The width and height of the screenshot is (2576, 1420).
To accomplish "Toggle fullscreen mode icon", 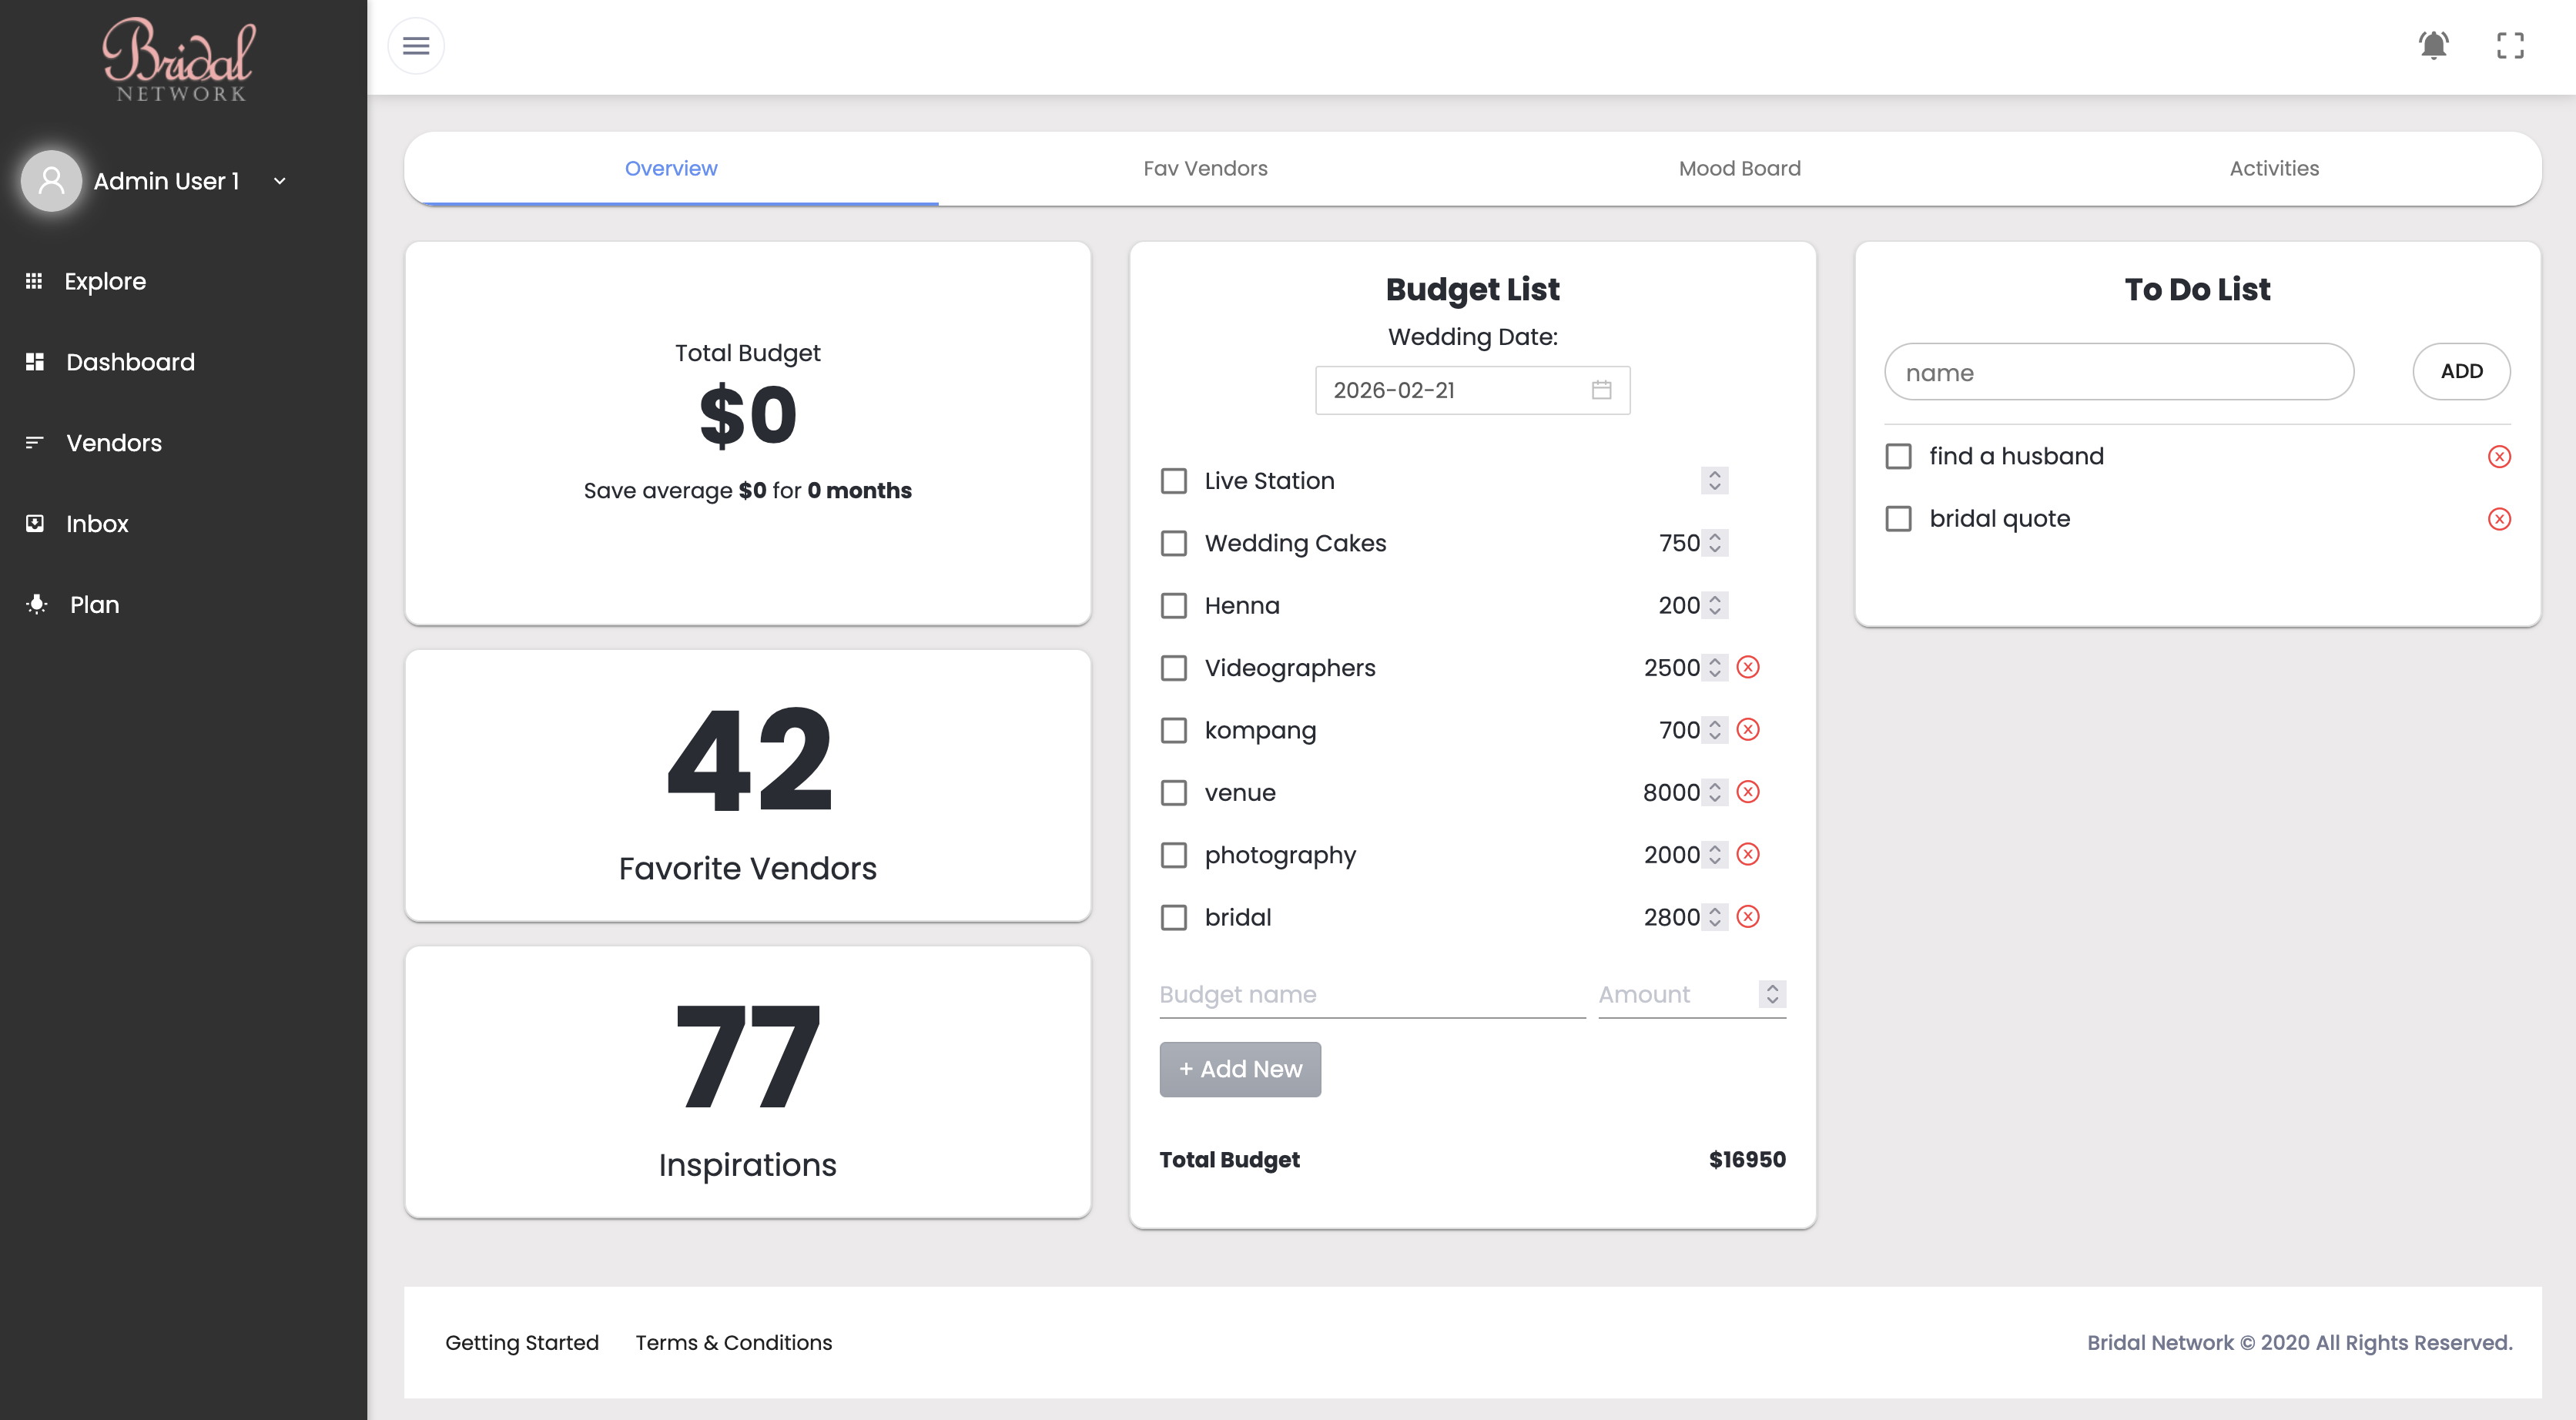I will click(2510, 46).
